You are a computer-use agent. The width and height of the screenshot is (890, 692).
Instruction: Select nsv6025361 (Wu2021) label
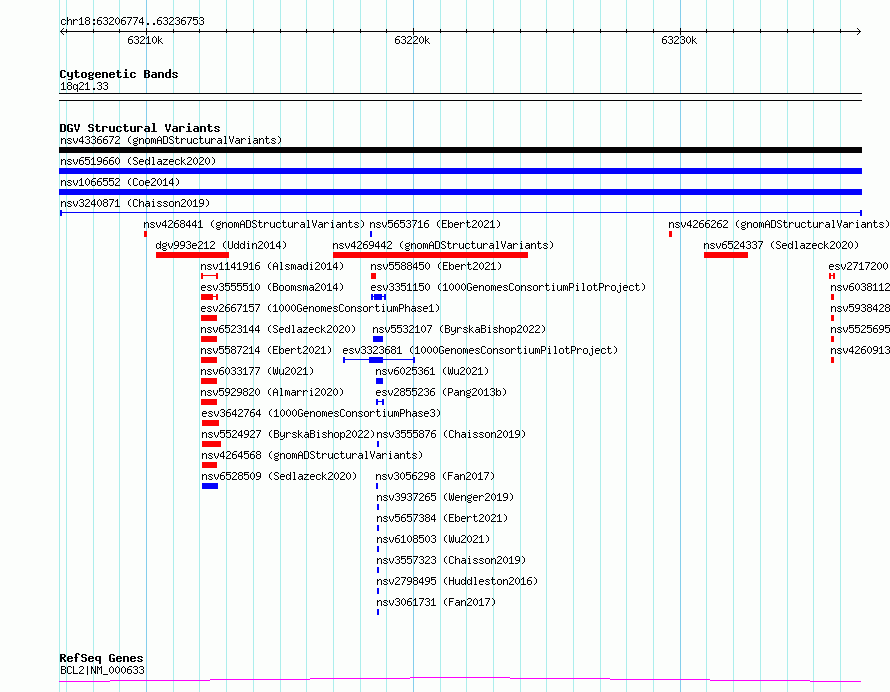point(432,371)
